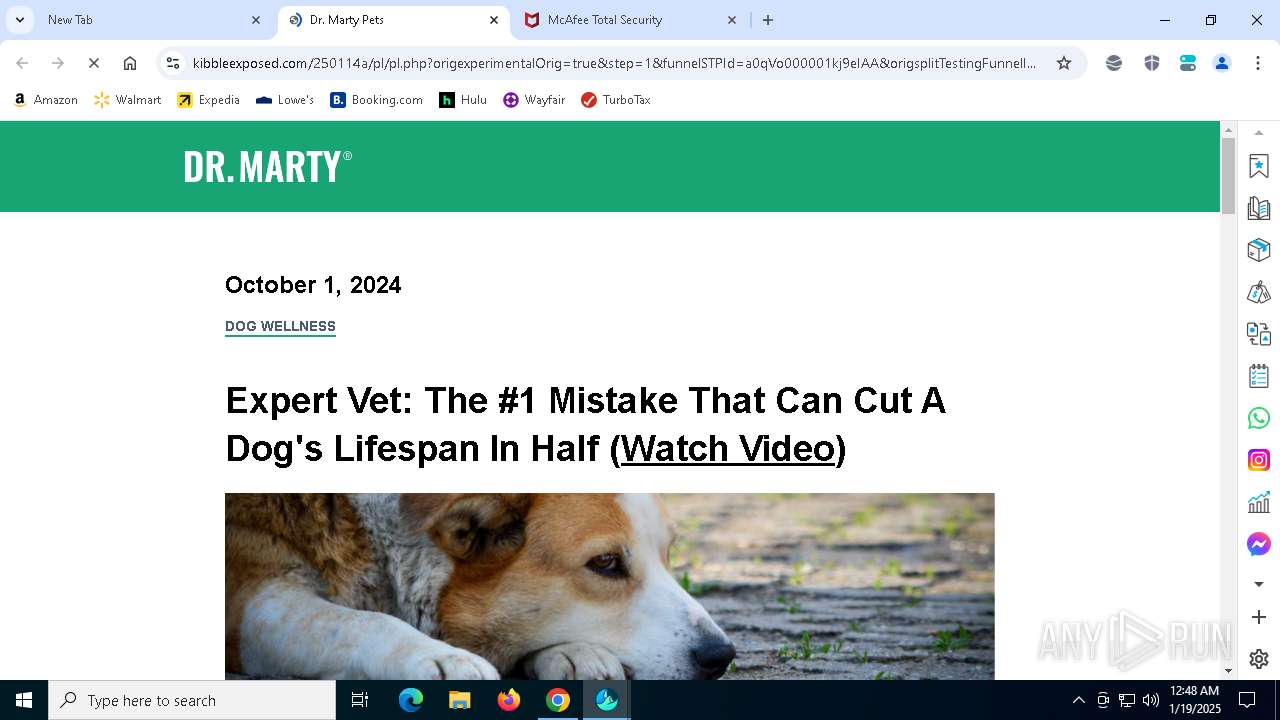Click the dog photo in article
This screenshot has width=1280, height=720.
tap(610, 586)
